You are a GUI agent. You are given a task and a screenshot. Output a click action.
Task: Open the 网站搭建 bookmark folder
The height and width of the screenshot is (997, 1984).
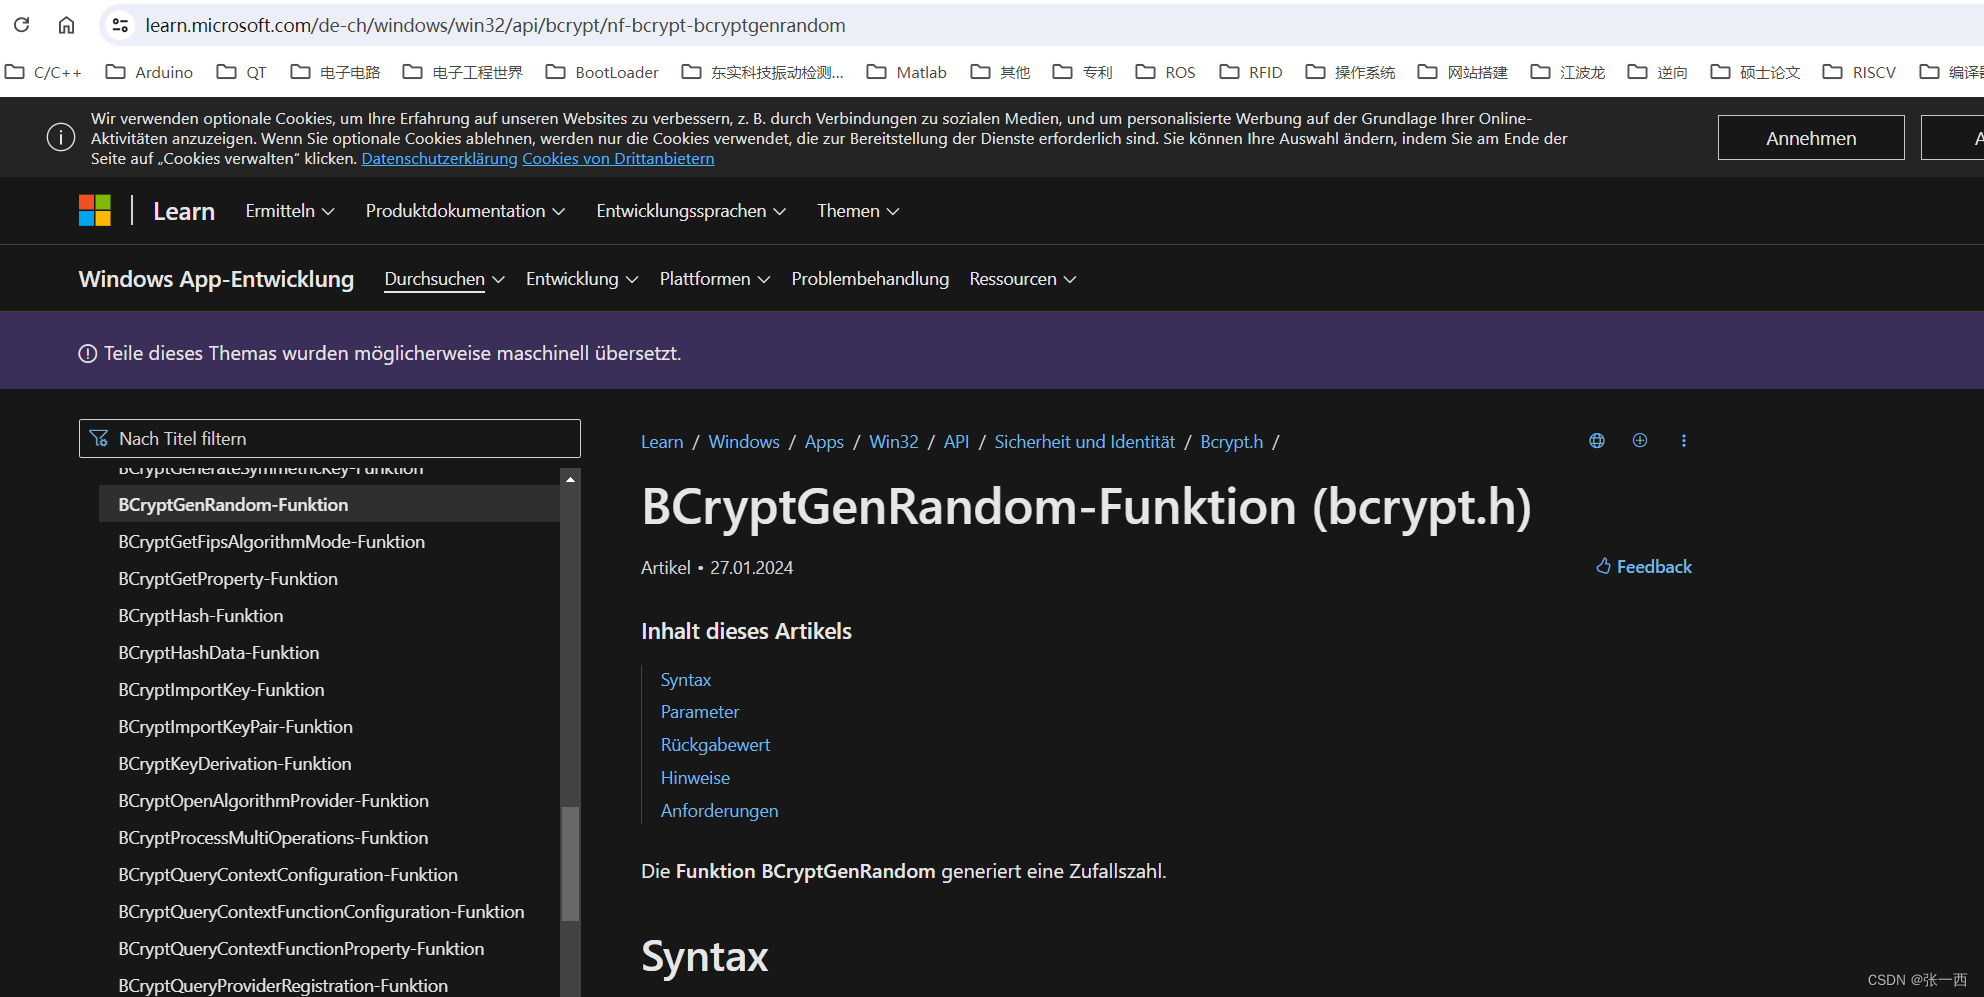[1463, 72]
